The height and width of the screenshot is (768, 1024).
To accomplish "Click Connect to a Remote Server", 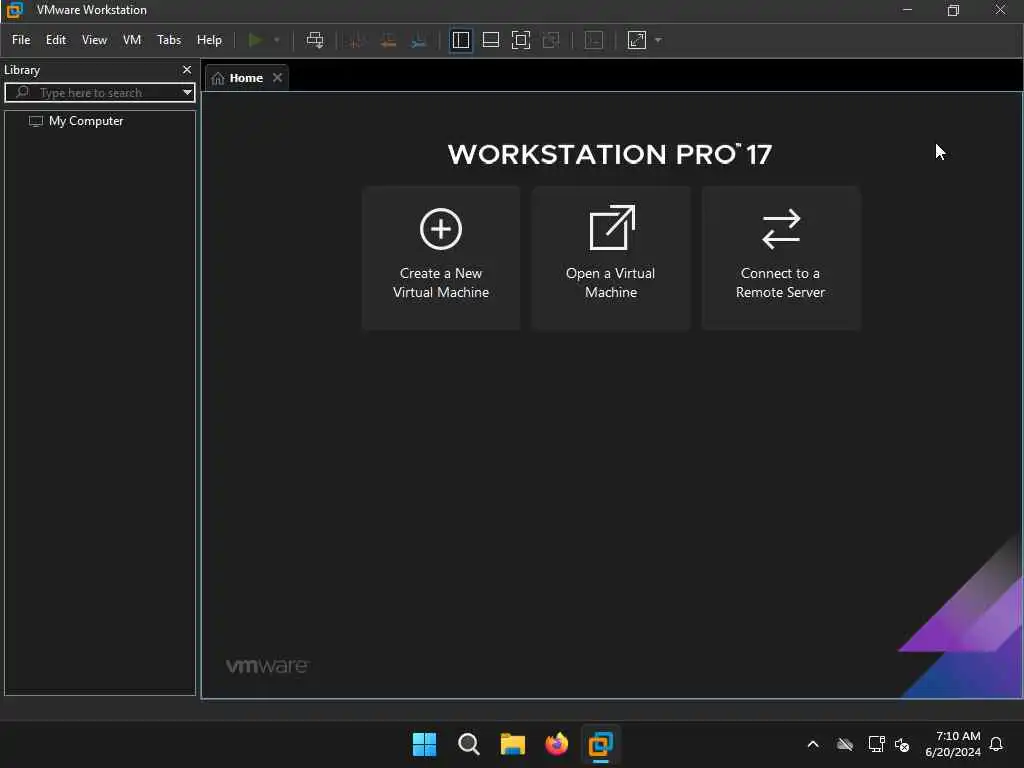I will 780,258.
